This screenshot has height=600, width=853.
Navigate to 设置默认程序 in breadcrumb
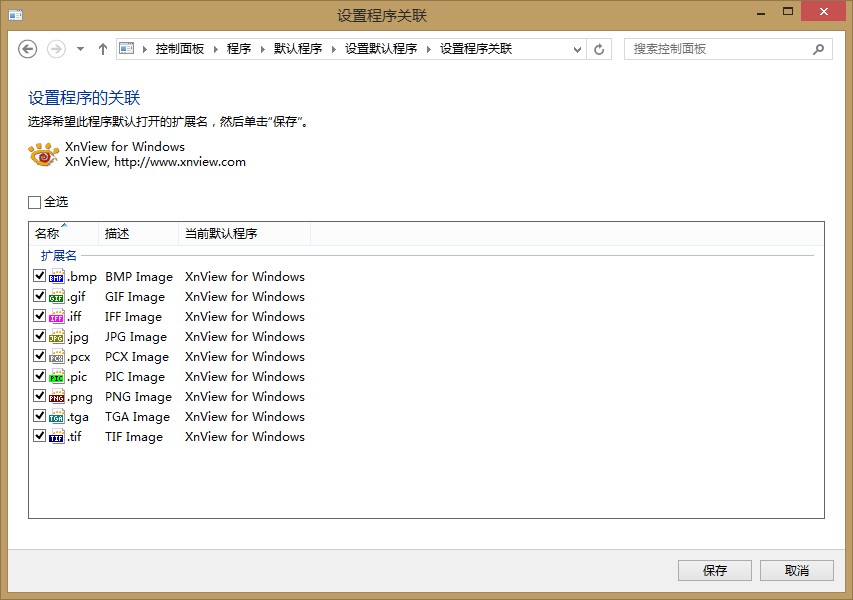coord(381,49)
